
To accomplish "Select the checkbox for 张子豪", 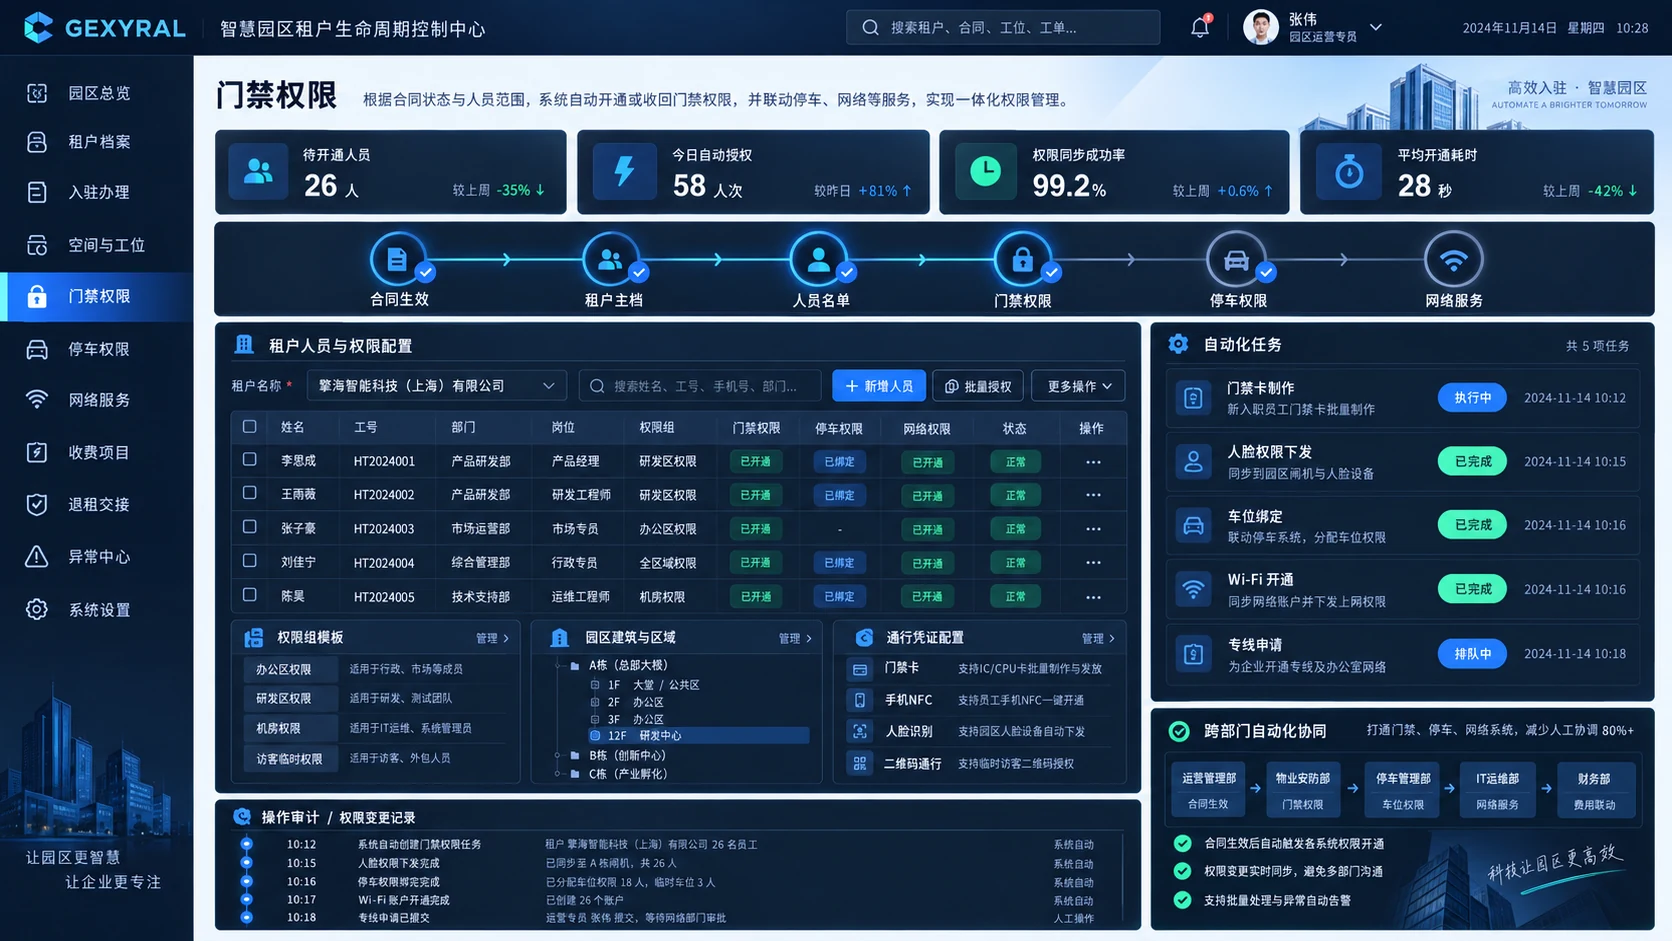I will [x=250, y=527].
